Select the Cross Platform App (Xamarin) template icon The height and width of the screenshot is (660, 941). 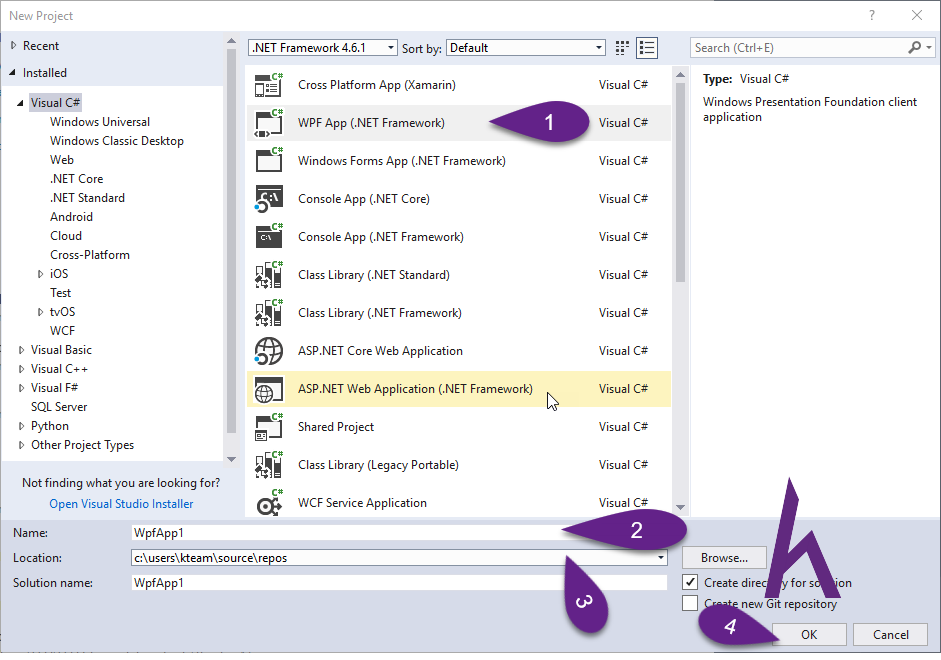point(268,85)
